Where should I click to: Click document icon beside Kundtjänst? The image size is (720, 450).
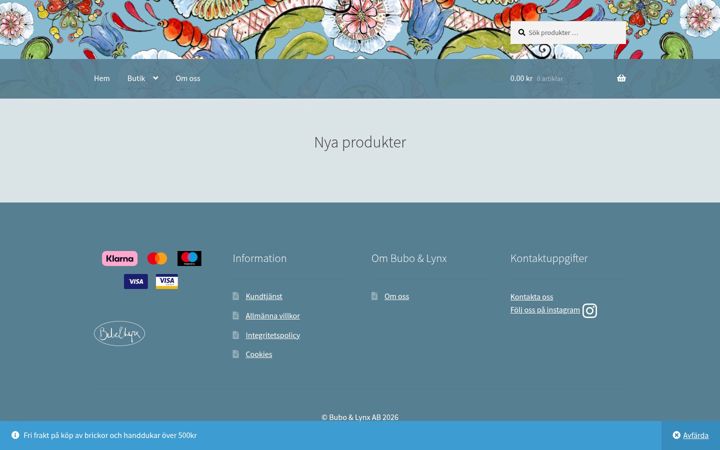(x=236, y=296)
